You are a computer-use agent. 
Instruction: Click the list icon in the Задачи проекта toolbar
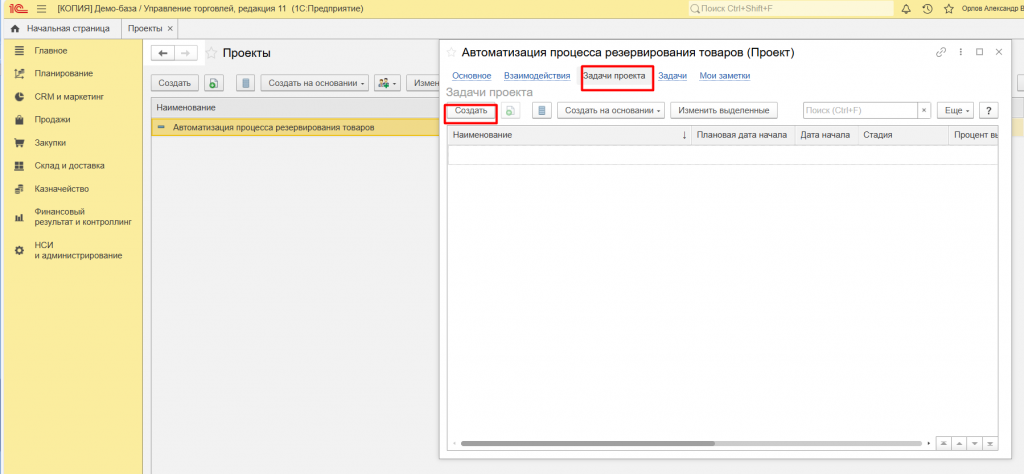tap(542, 111)
